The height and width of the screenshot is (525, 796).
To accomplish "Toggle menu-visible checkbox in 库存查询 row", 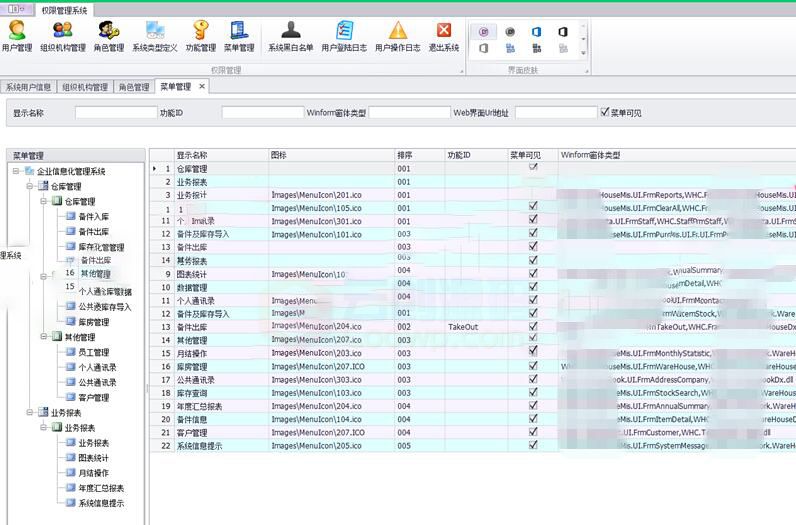I will [533, 392].
